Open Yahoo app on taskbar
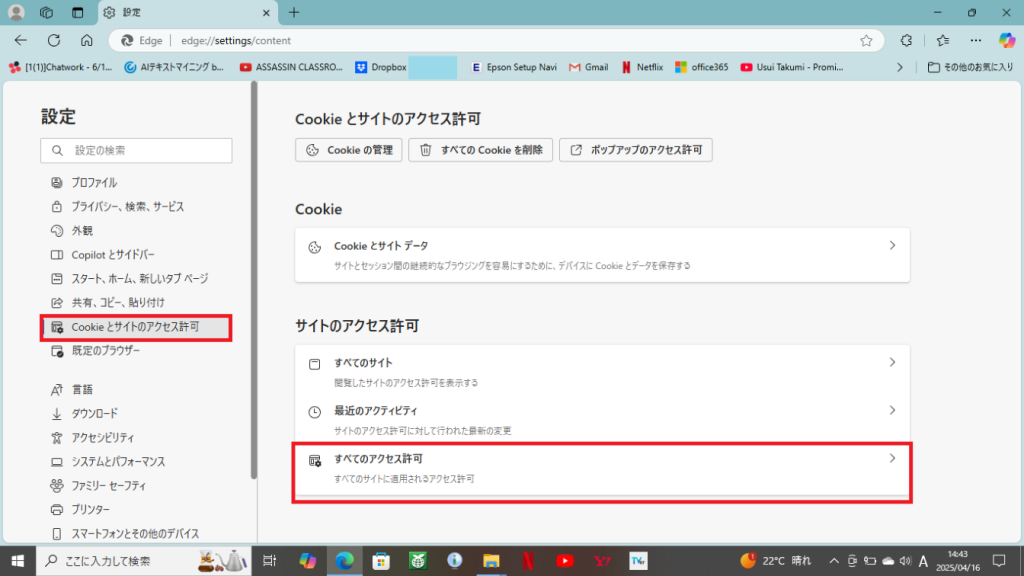Image resolution: width=1024 pixels, height=576 pixels. coord(602,561)
